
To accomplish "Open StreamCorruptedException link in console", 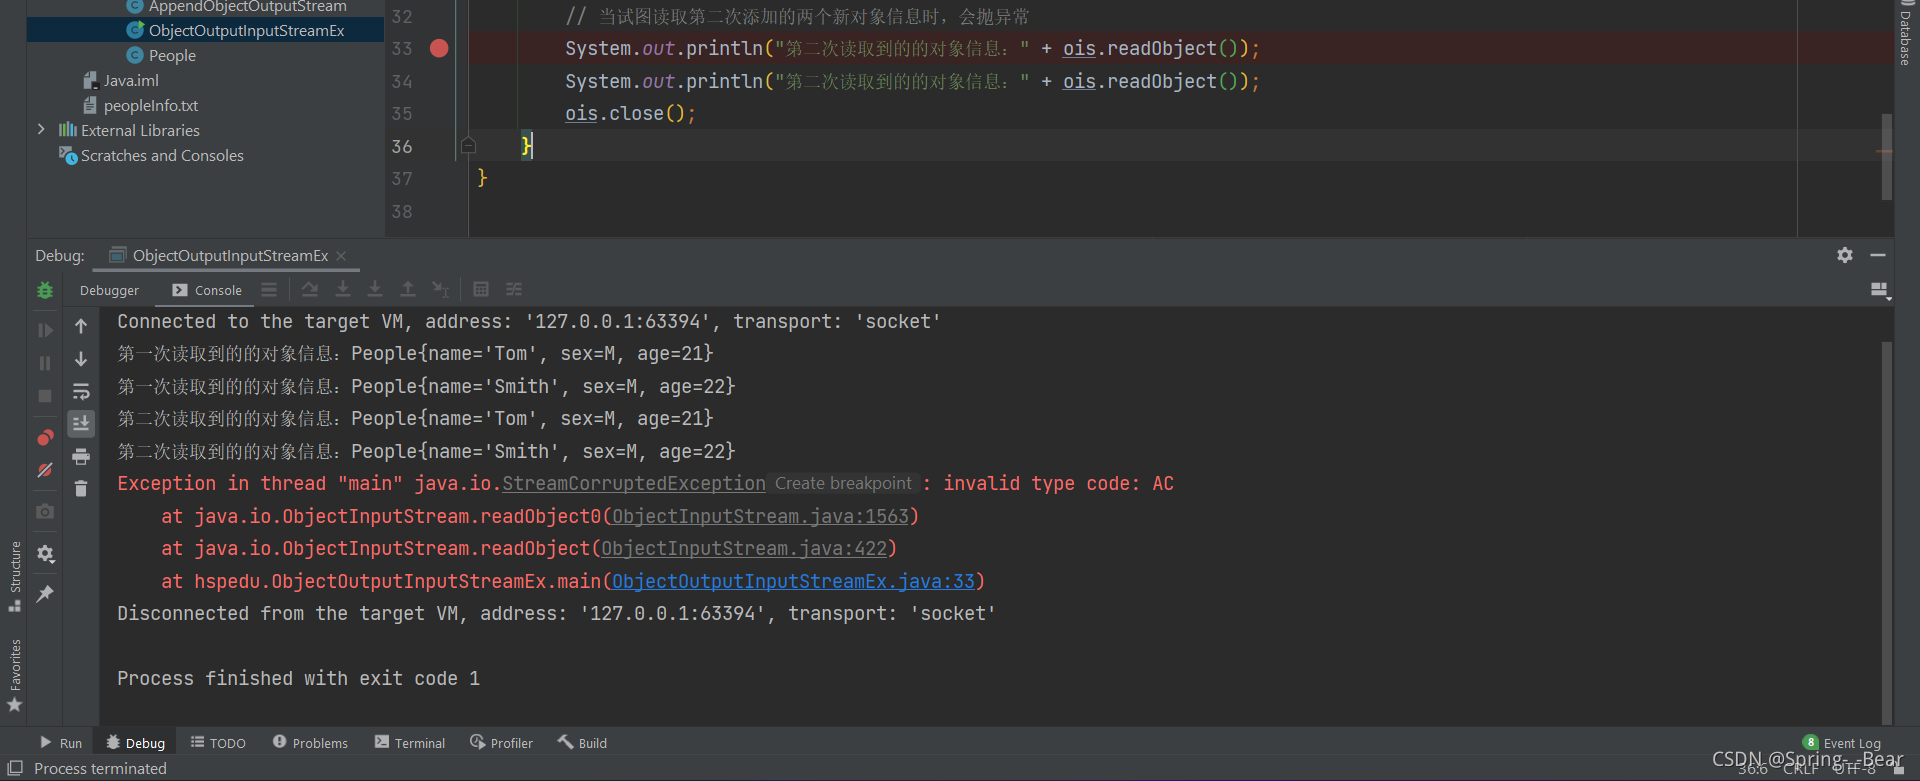I will (634, 483).
